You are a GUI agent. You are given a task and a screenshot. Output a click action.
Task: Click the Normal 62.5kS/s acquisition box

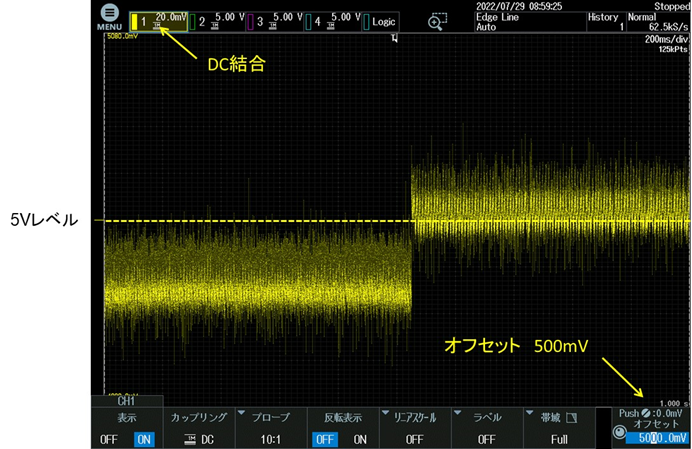pyautogui.click(x=658, y=22)
